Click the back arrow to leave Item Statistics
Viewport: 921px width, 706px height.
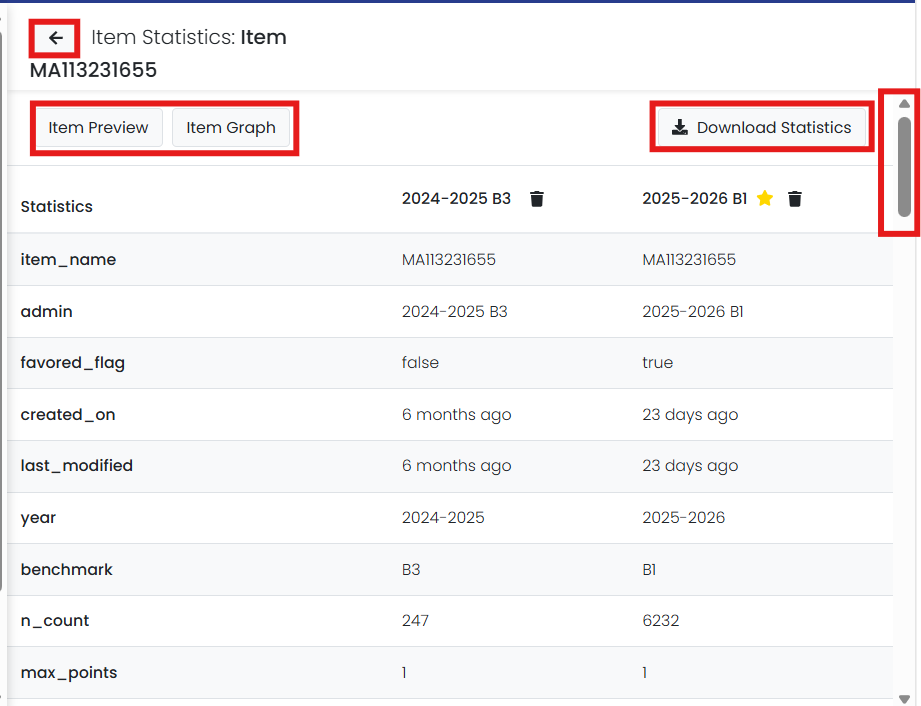54,37
